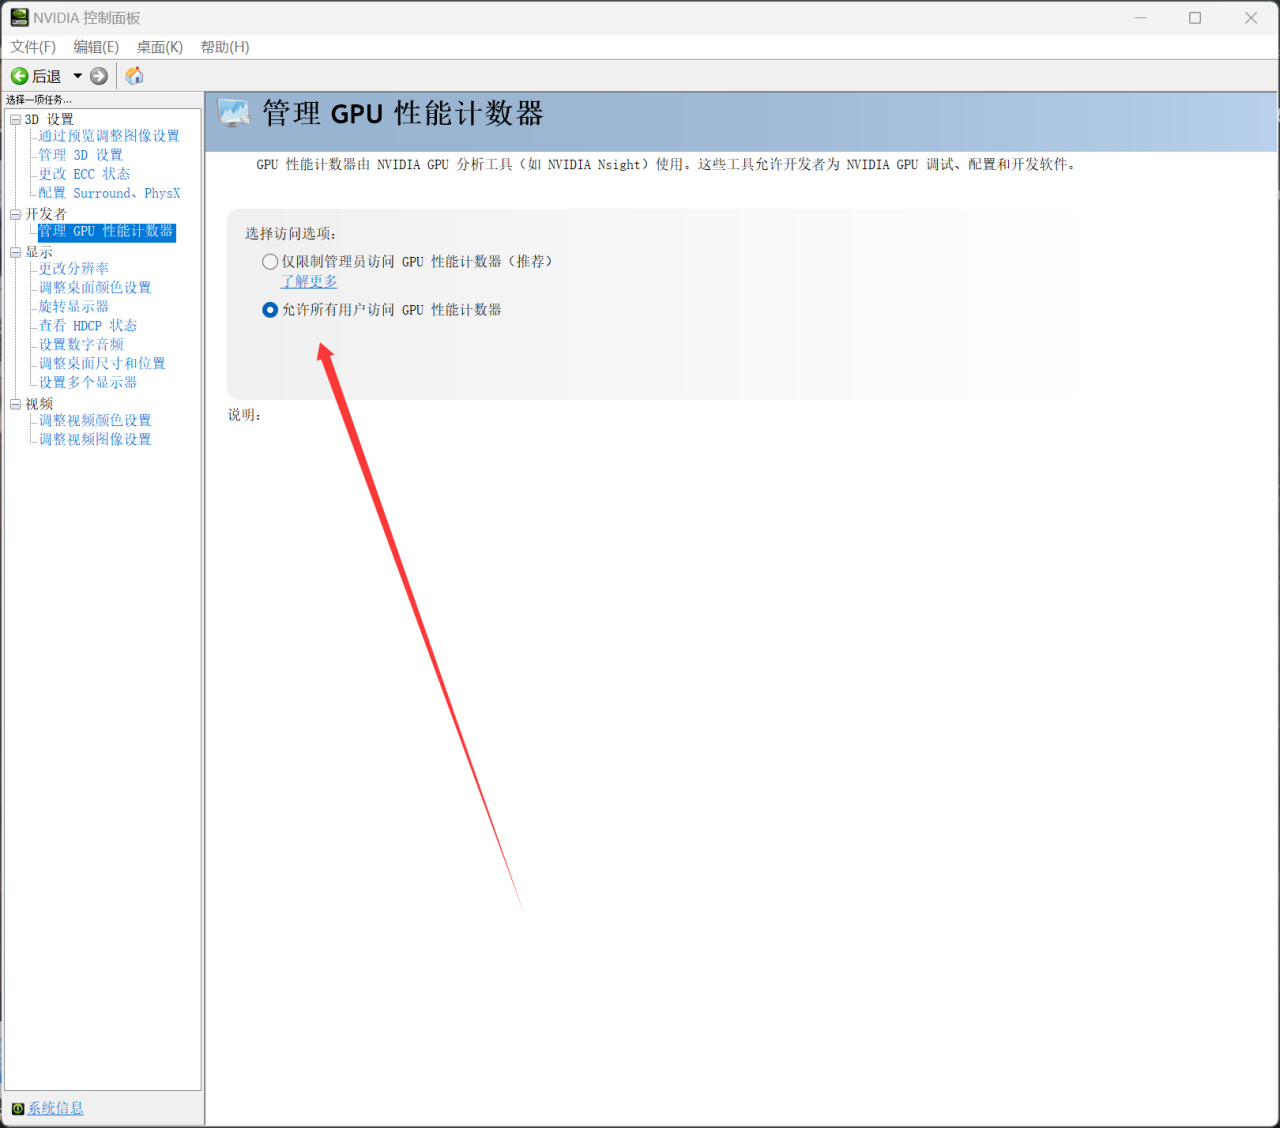The width and height of the screenshot is (1280, 1128).
Task: Minimize the NVIDIA 控制面板 window
Action: 1140,18
